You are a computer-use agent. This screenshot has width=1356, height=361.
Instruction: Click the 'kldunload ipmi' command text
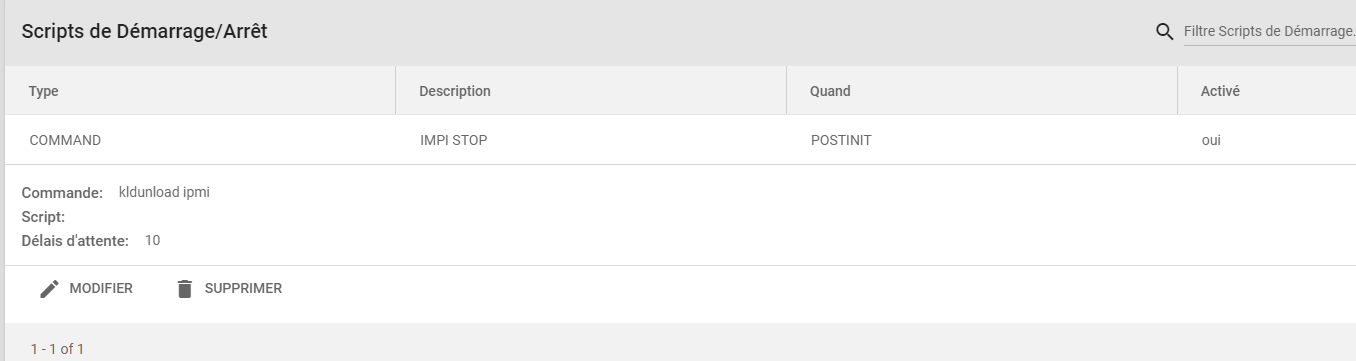point(157,192)
